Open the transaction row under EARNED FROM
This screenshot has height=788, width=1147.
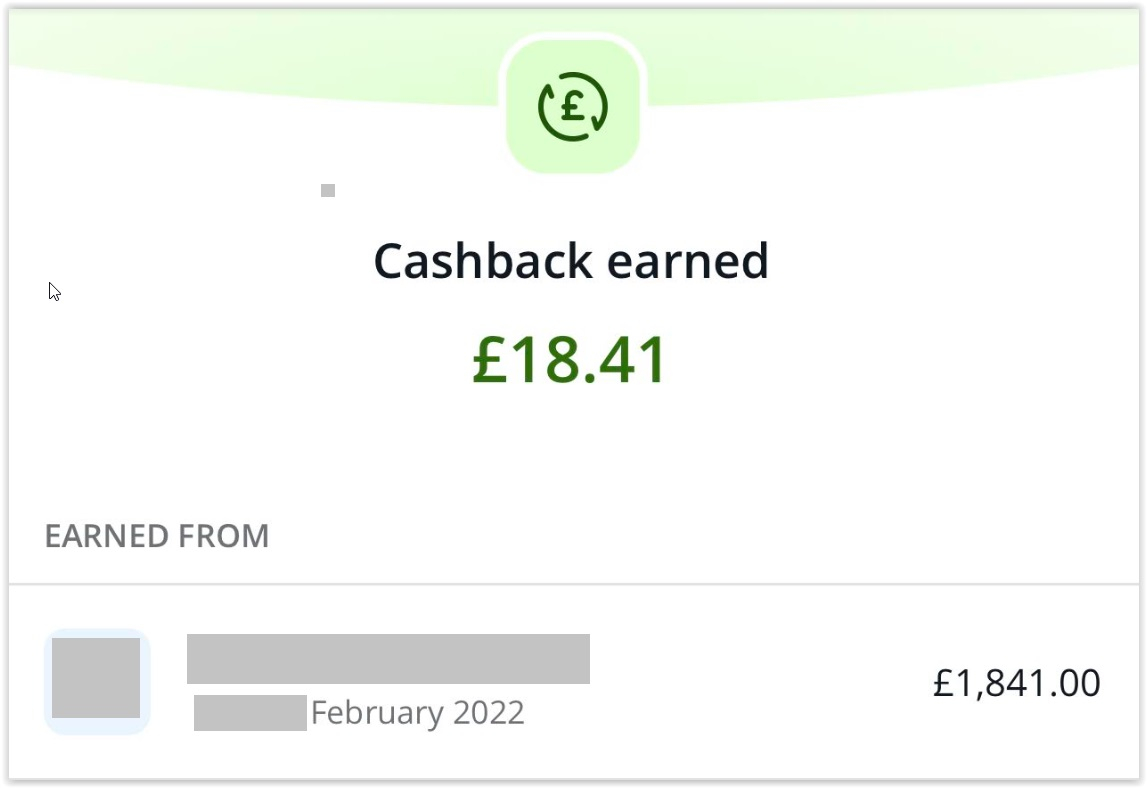574,682
